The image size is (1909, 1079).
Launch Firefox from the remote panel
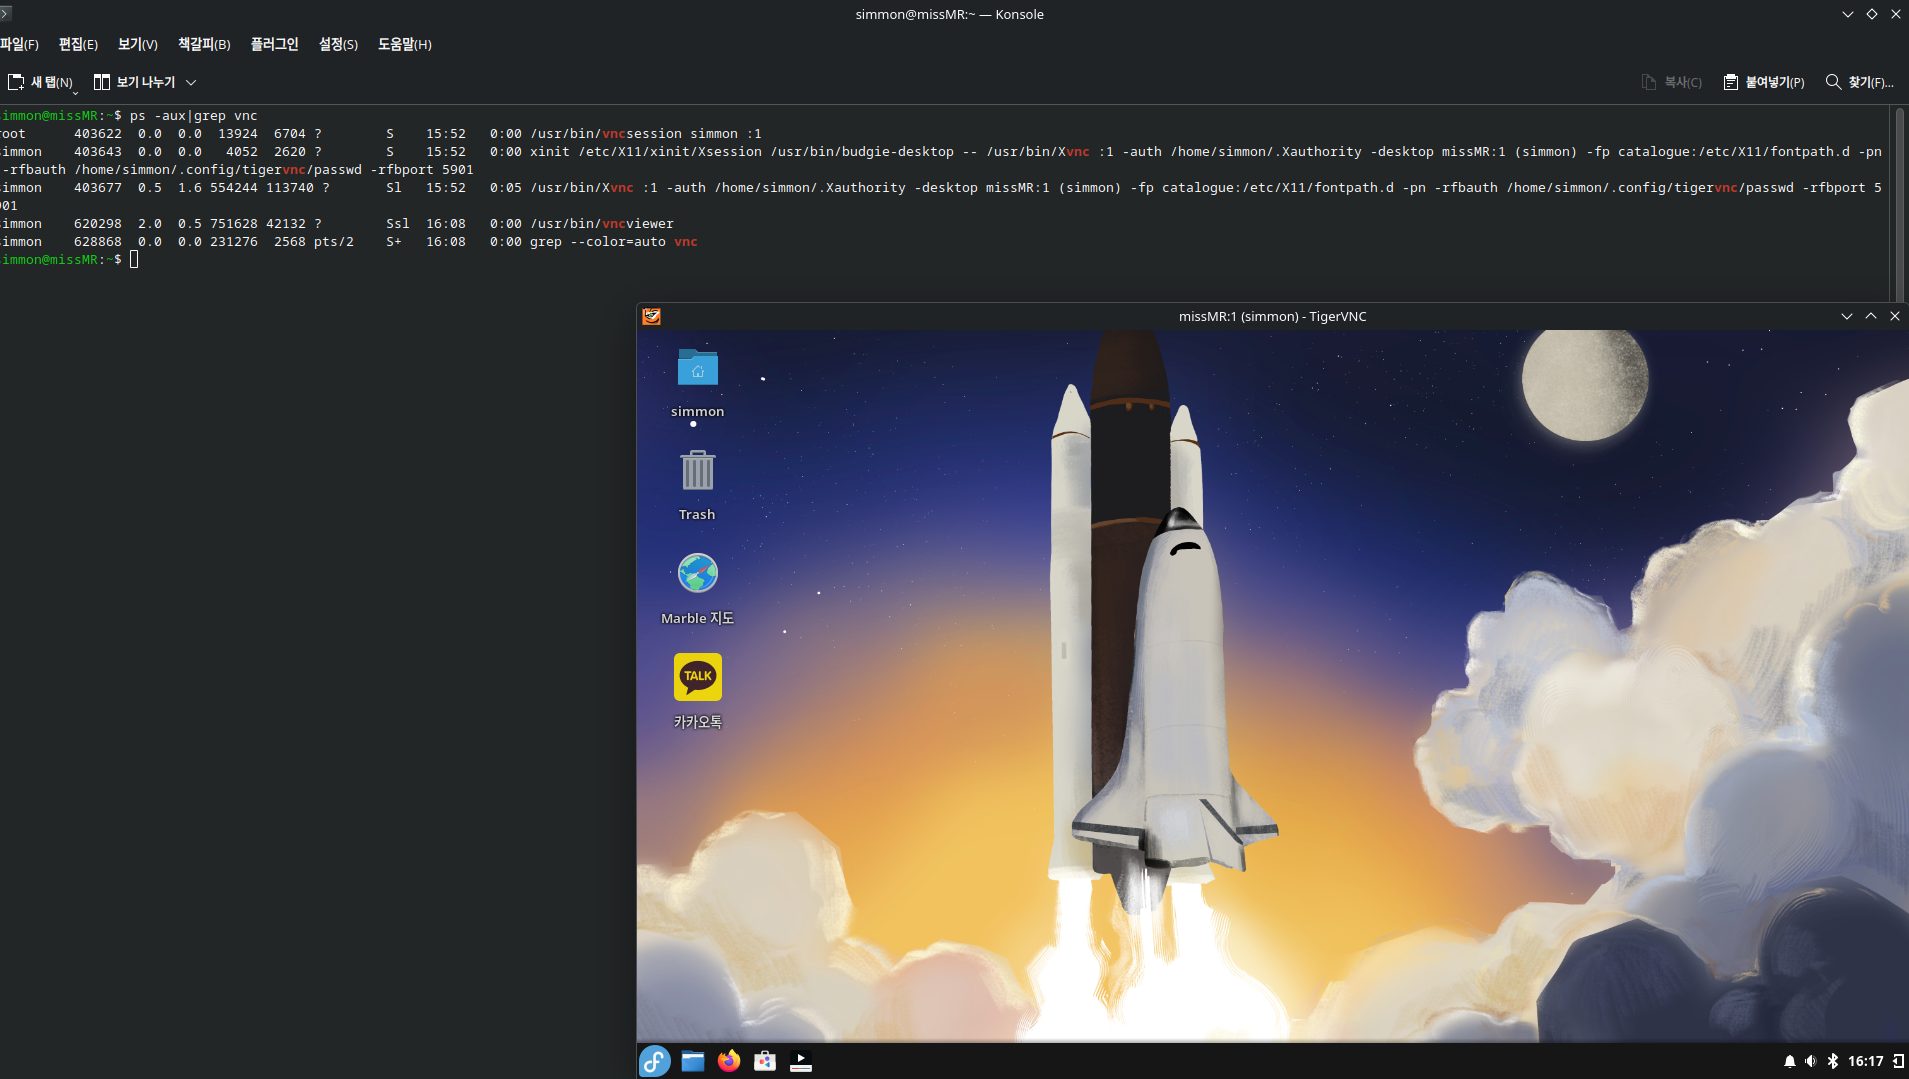[729, 1061]
